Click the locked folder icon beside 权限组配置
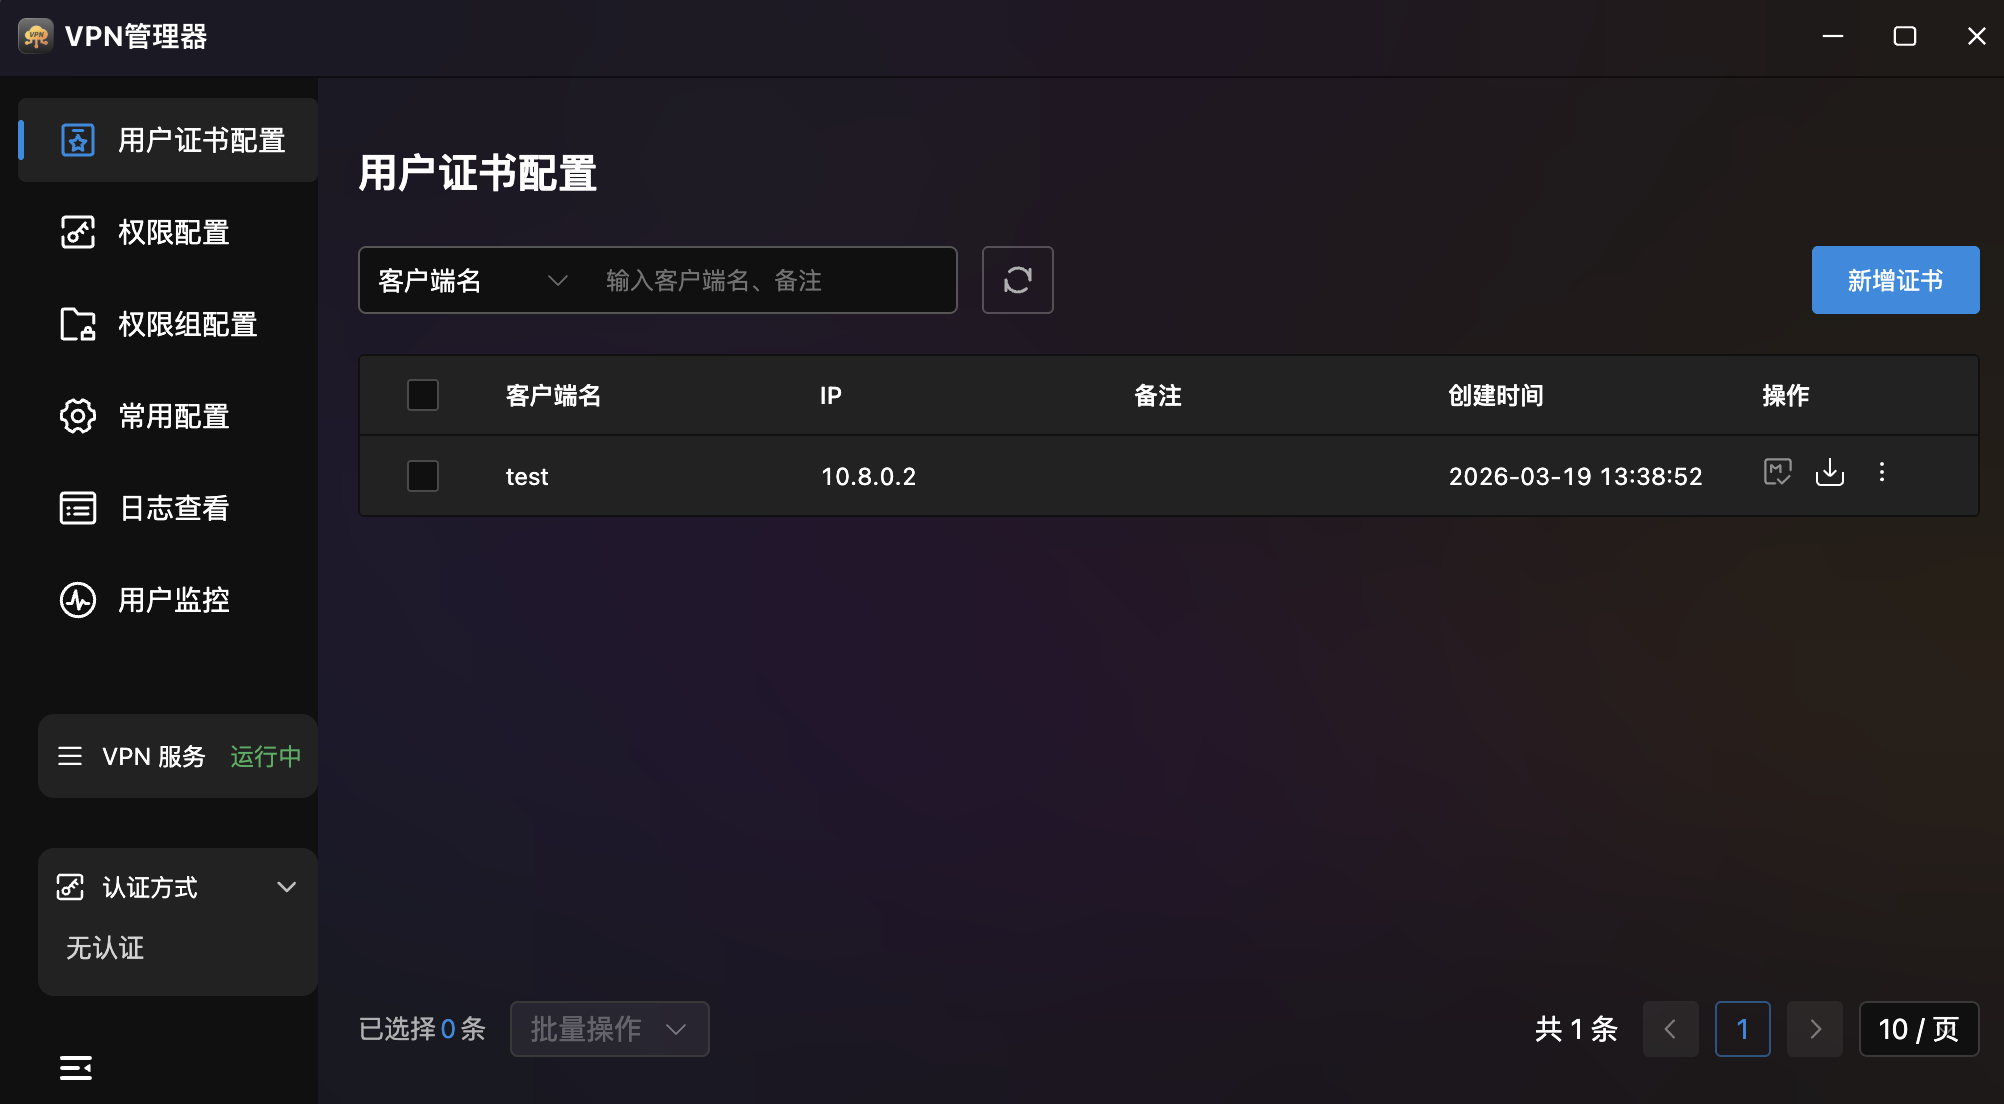This screenshot has width=2004, height=1104. 78,324
